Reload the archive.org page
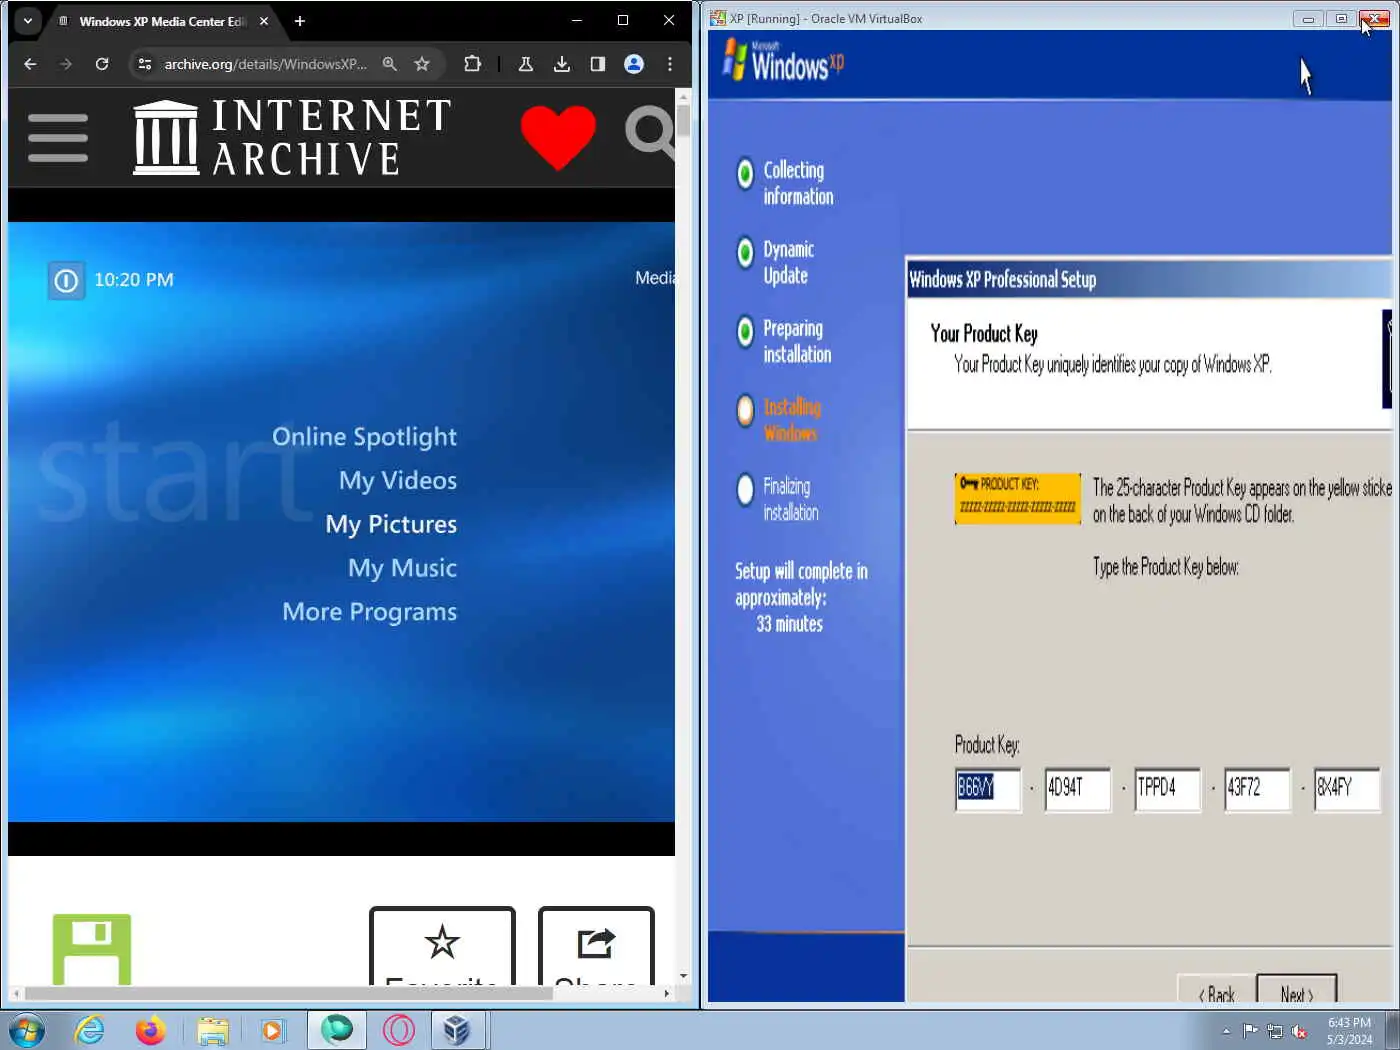This screenshot has width=1400, height=1050. (x=102, y=64)
